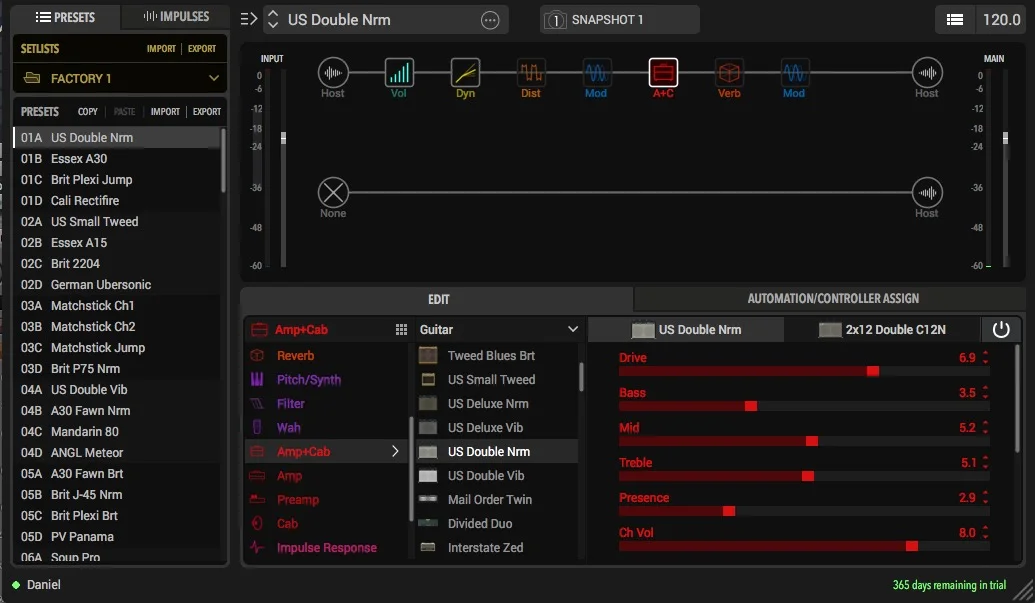The height and width of the screenshot is (603, 1035).
Task: Click the Host output block on path 2
Action: (x=927, y=193)
